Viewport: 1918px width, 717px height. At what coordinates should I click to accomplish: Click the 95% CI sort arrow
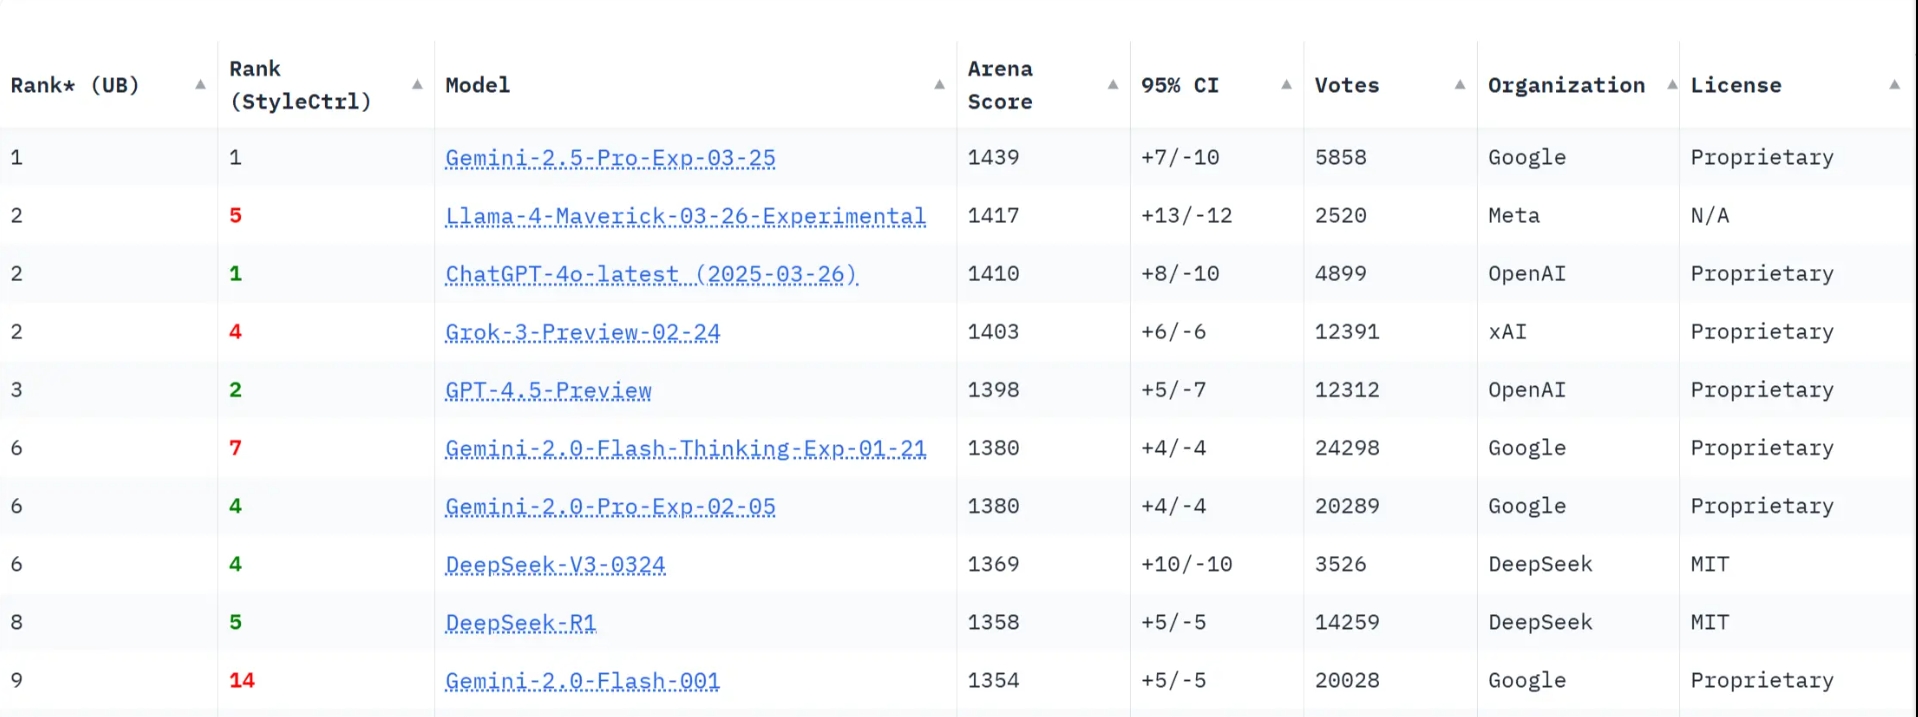coord(1286,85)
